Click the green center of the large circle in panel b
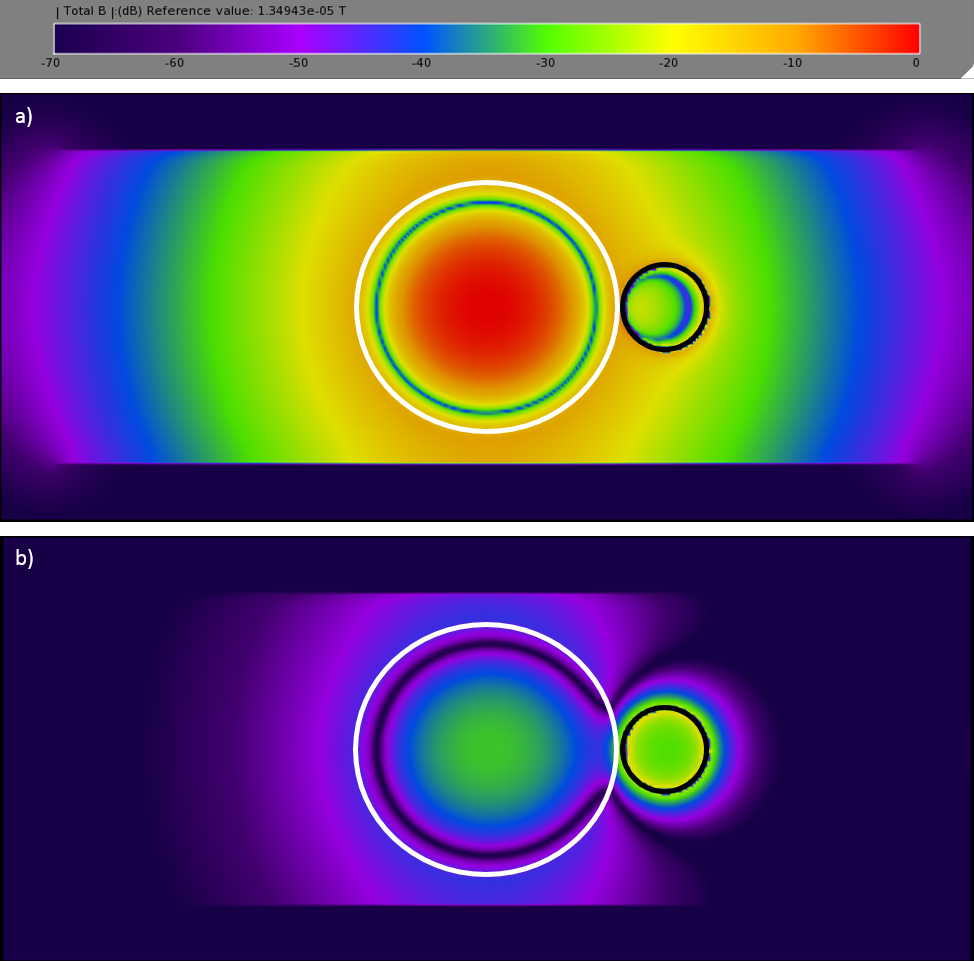Screen dimensions: 974x961 pos(486,749)
